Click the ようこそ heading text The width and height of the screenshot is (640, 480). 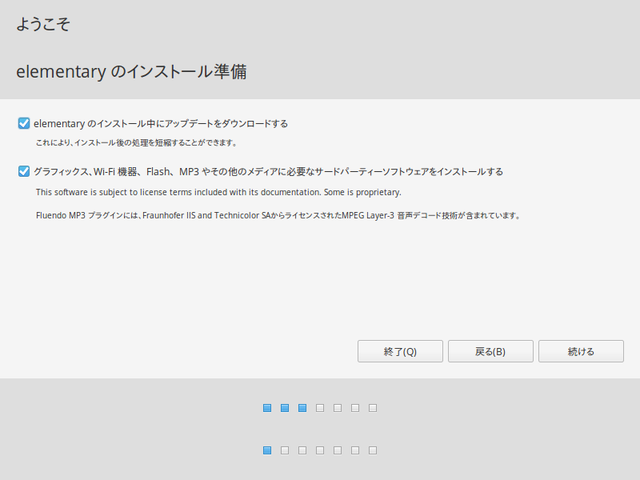pyautogui.click(x=43, y=24)
